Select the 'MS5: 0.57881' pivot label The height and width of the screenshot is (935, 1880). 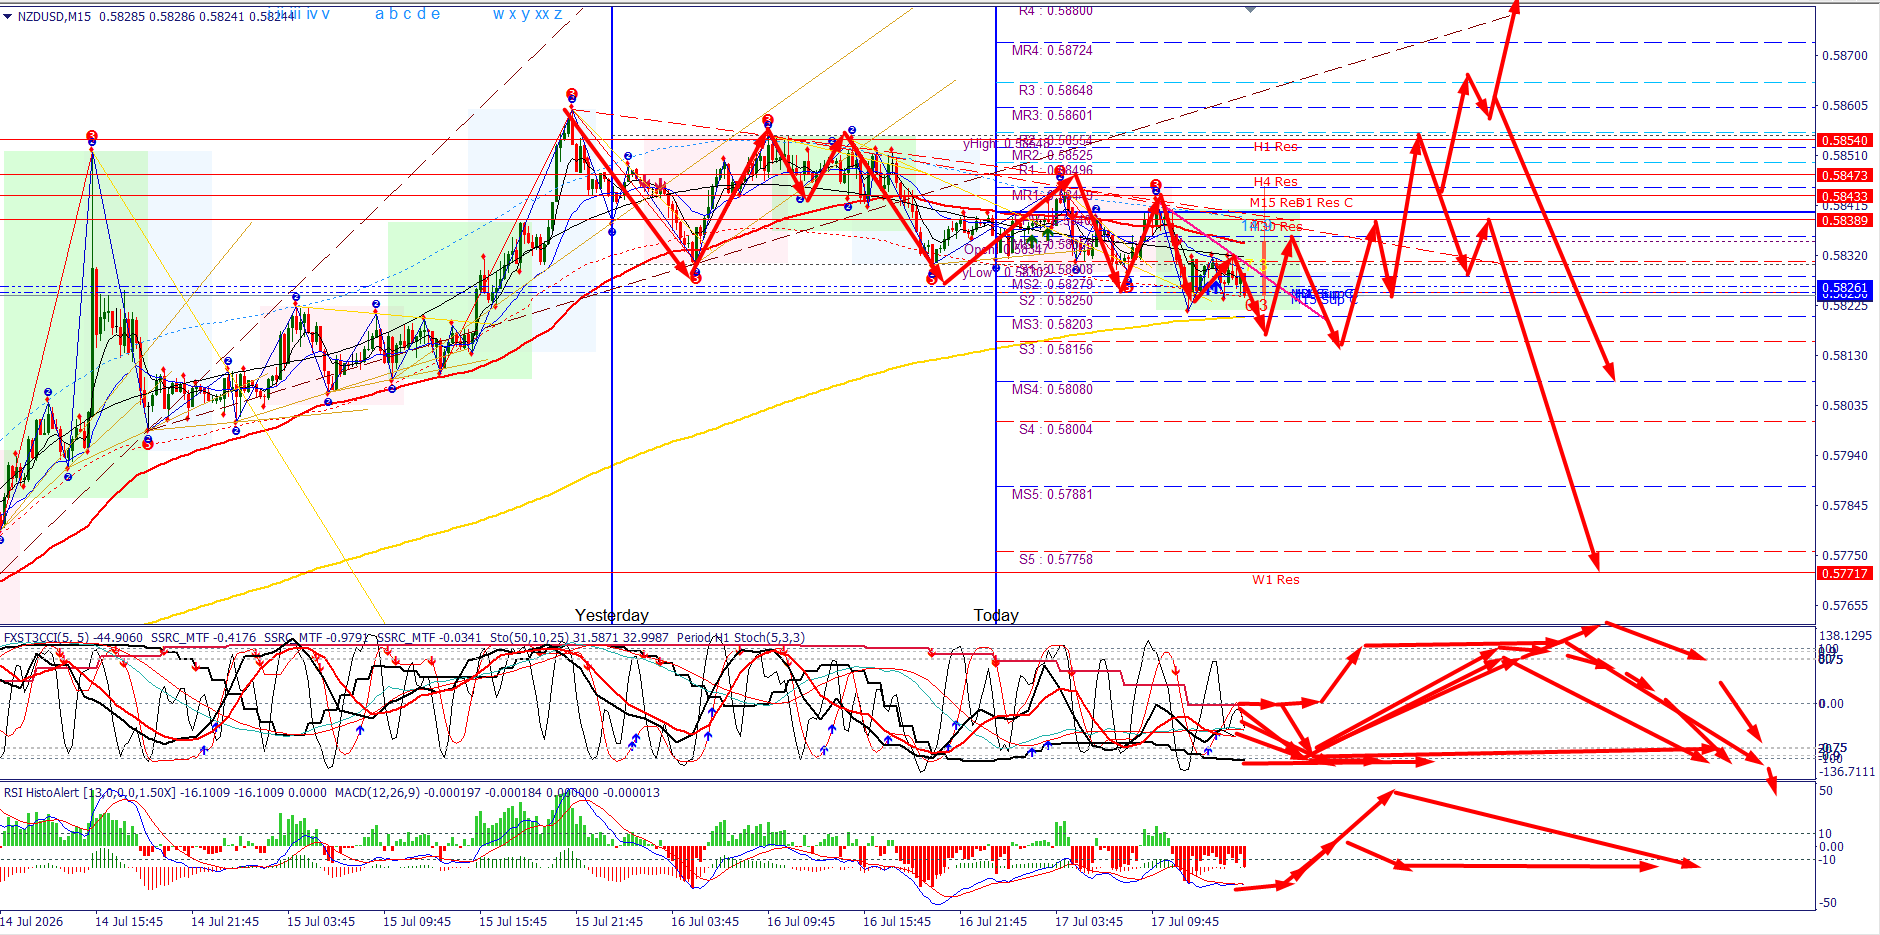click(x=1052, y=494)
